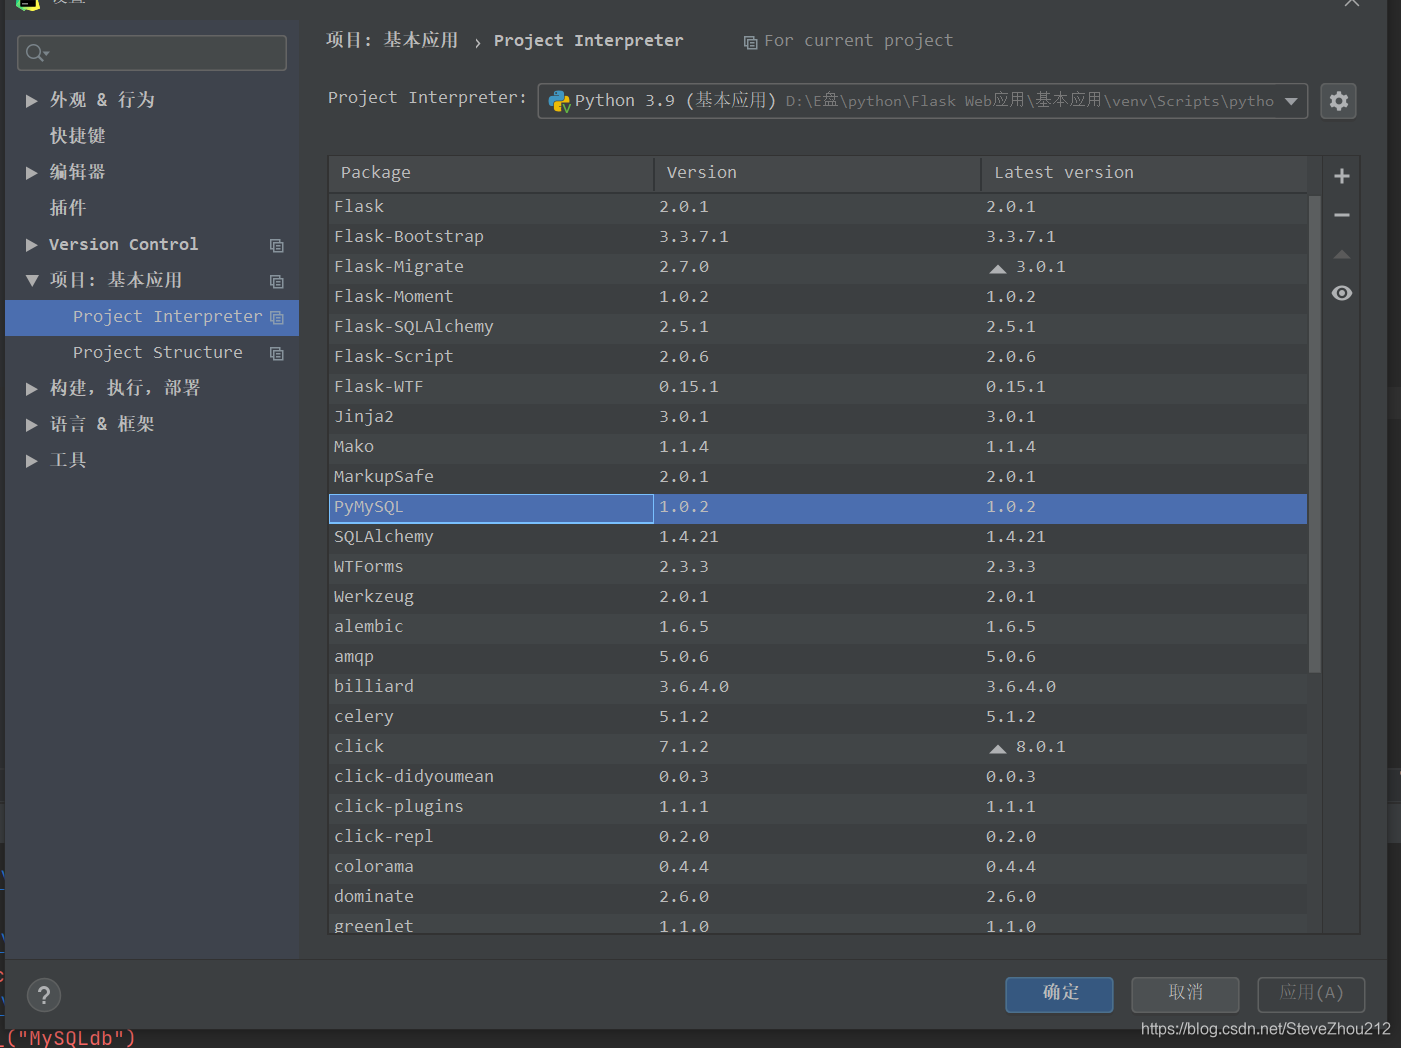This screenshot has height=1048, width=1401.
Task: Click project-level icon beside Project Interpreter item
Action: click(x=277, y=317)
